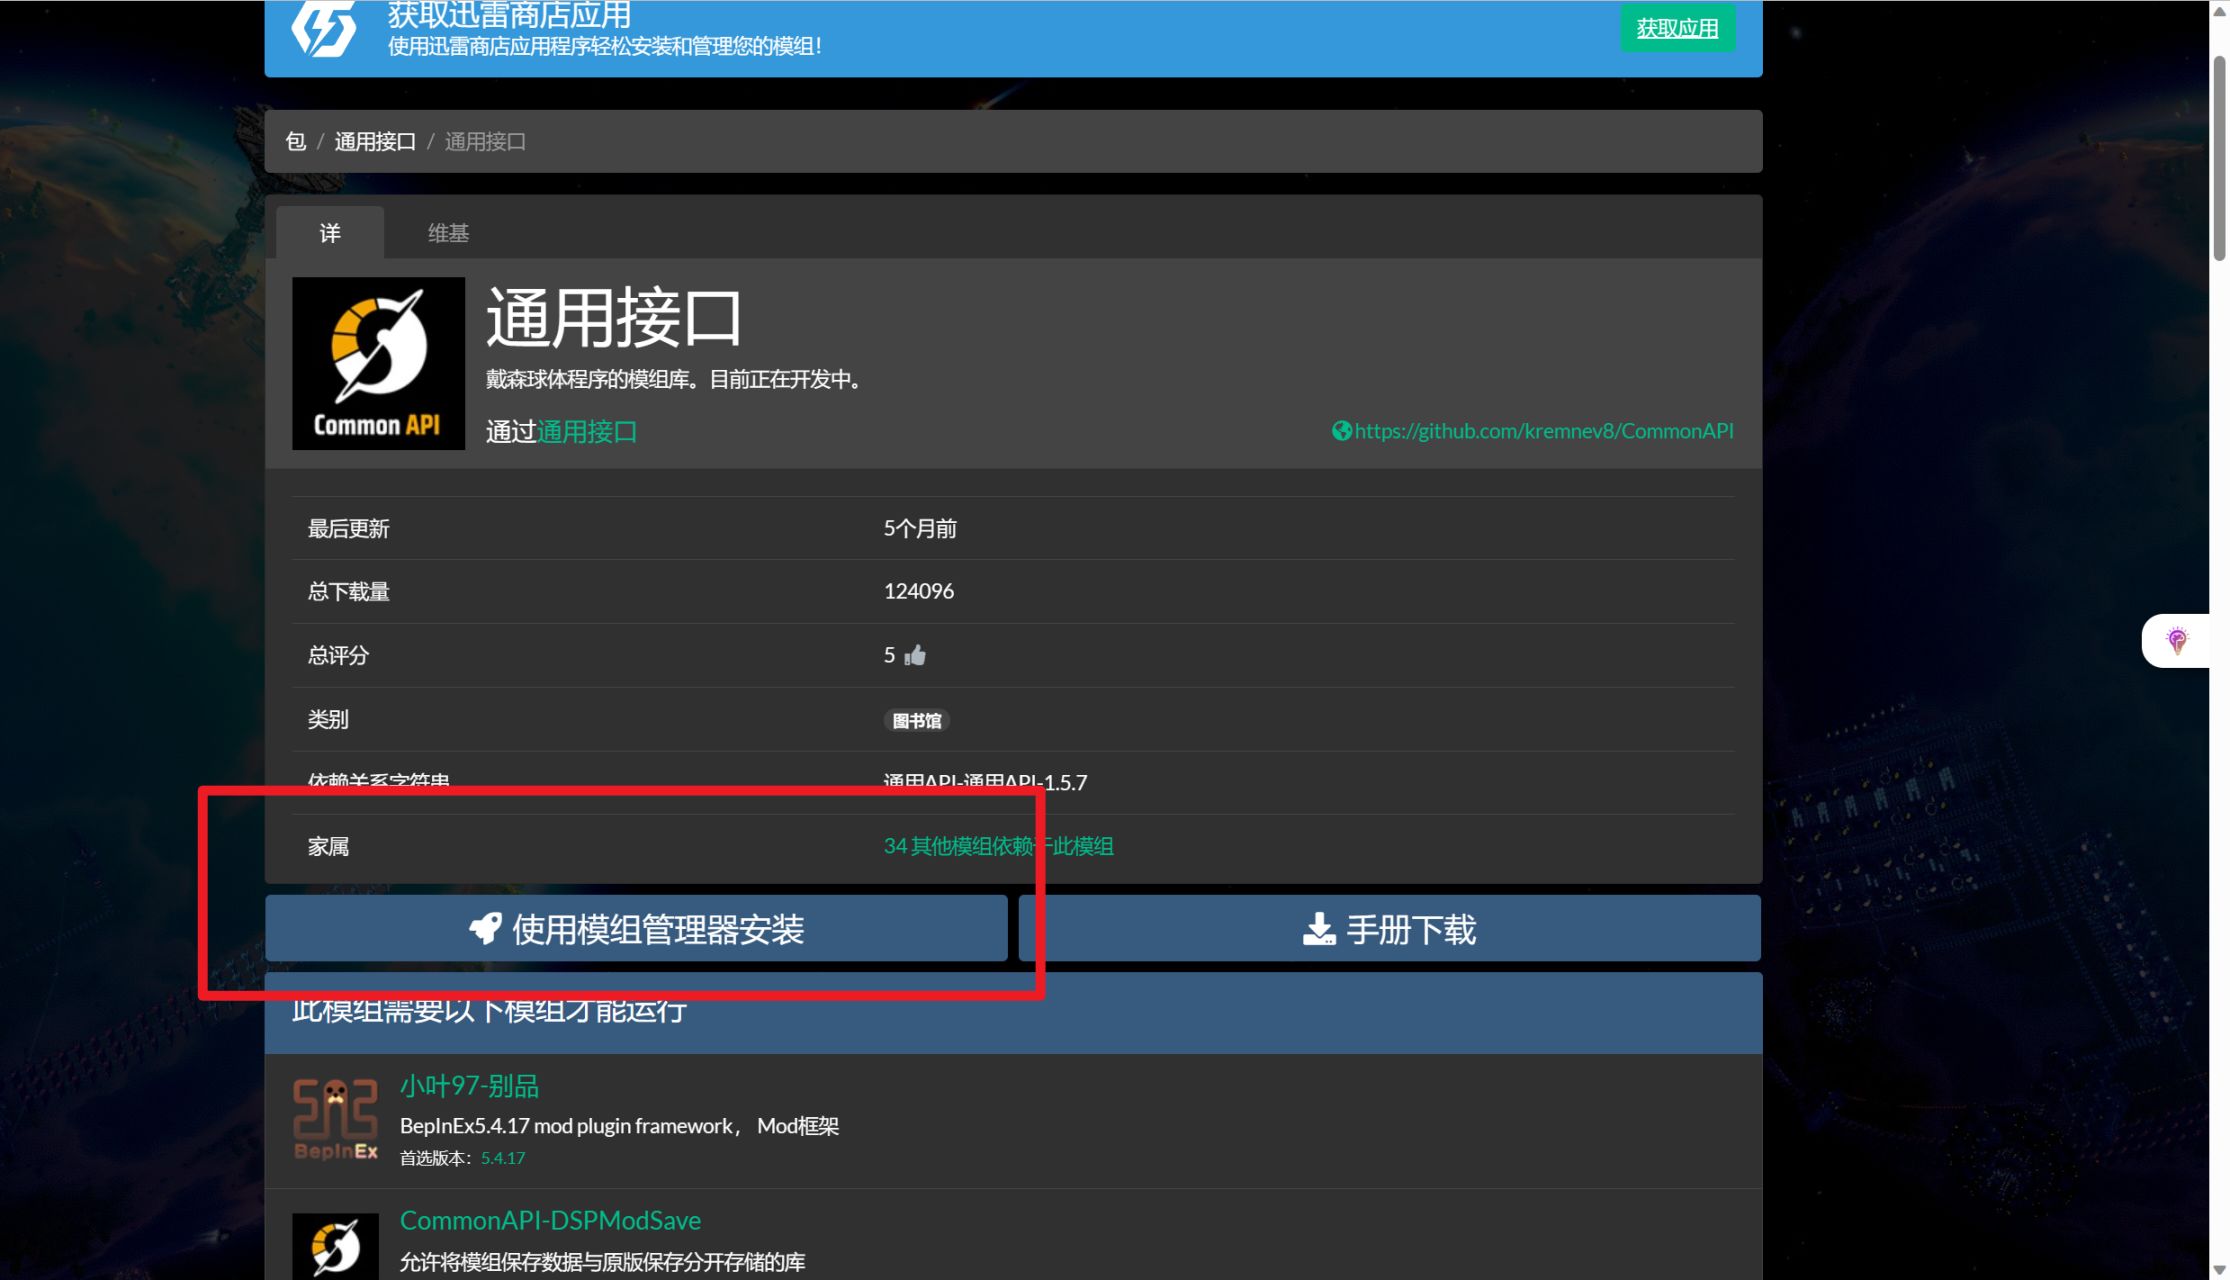
Task: Click the 手册下载 button
Action: click(1390, 928)
